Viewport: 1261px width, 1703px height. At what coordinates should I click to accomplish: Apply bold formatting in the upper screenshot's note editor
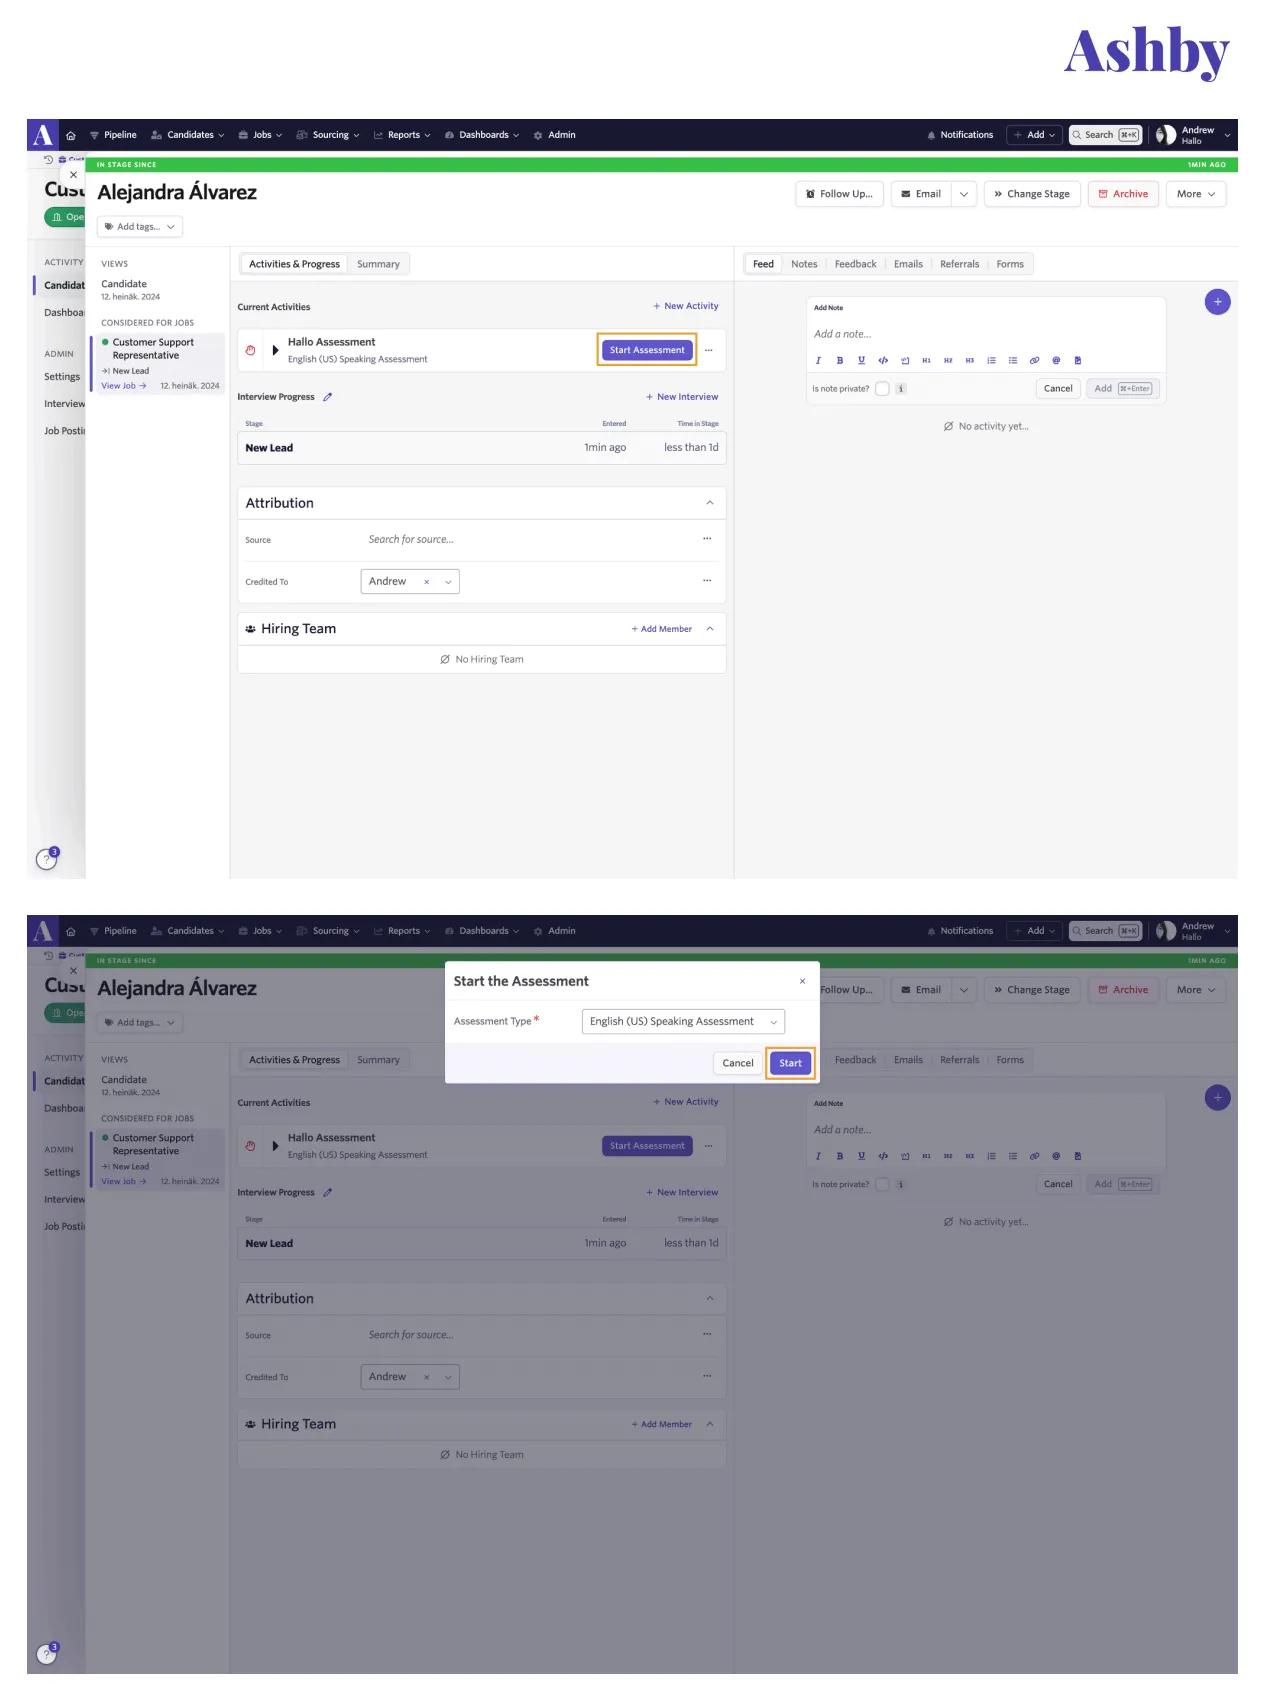click(840, 361)
